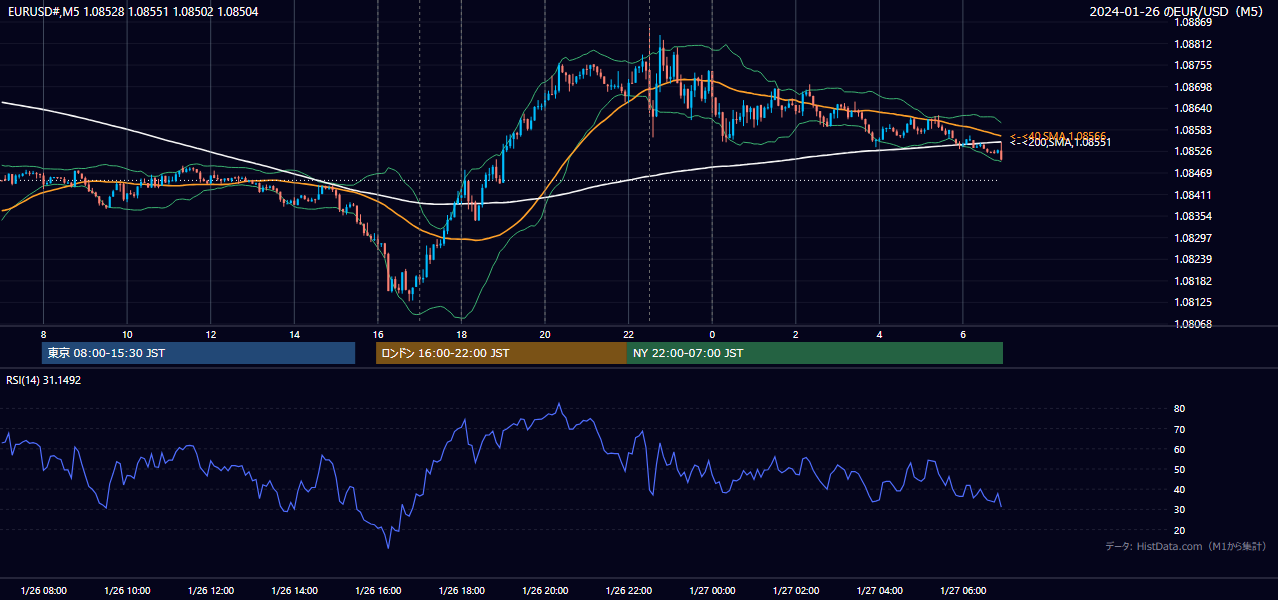This screenshot has width=1278, height=600.
Task: Click hour label 18 under price chart
Action: pyautogui.click(x=461, y=334)
